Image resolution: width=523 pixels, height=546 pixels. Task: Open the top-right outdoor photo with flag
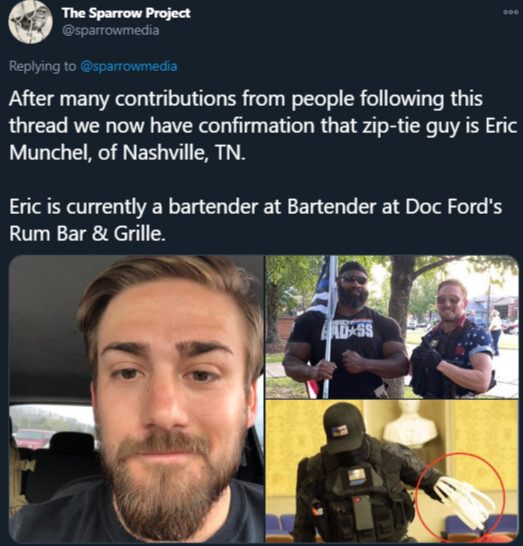pyautogui.click(x=392, y=327)
